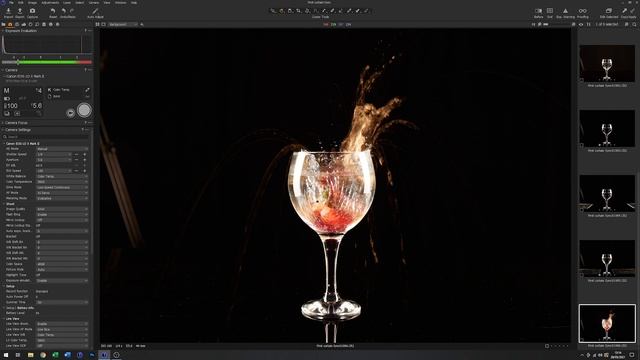Click the cursor tools row in top toolbar
Screen dimensions: 640x360
click(x=320, y=11)
